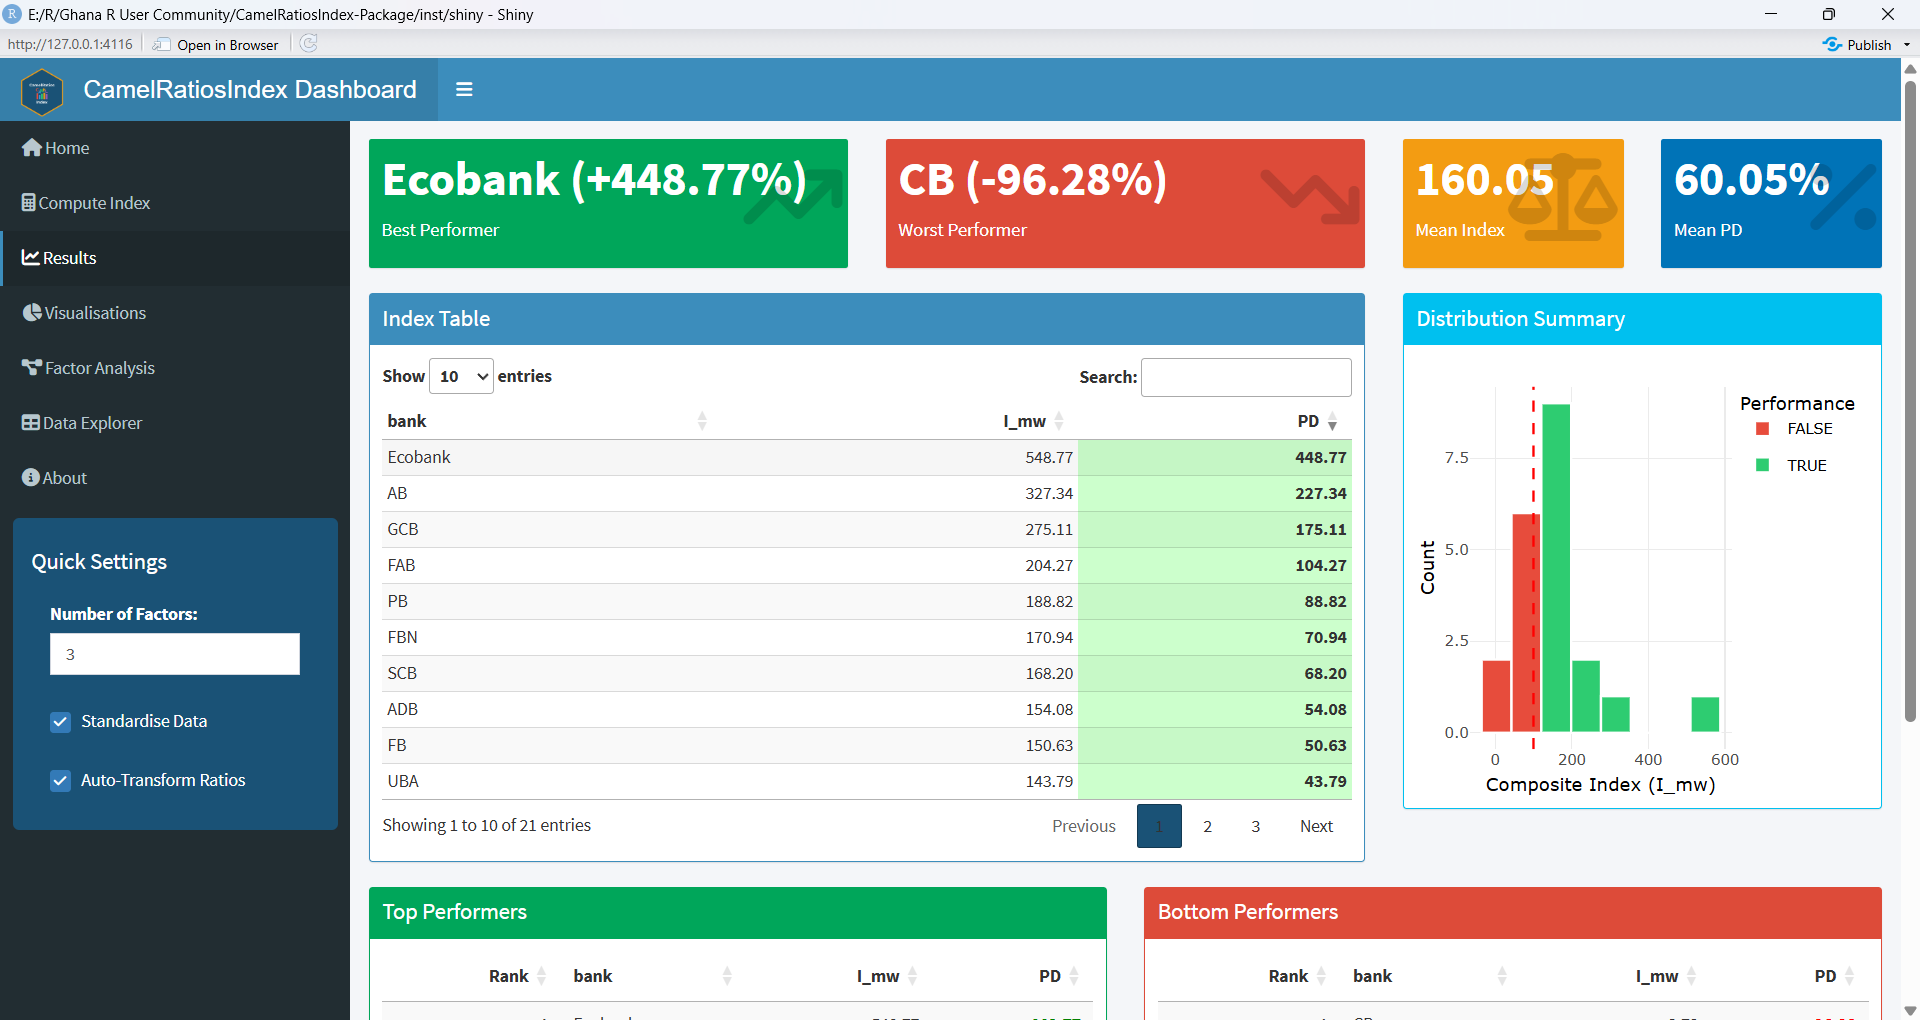The width and height of the screenshot is (1920, 1020).
Task: Click the hamburger sidebar toggle icon
Action: pyautogui.click(x=464, y=89)
